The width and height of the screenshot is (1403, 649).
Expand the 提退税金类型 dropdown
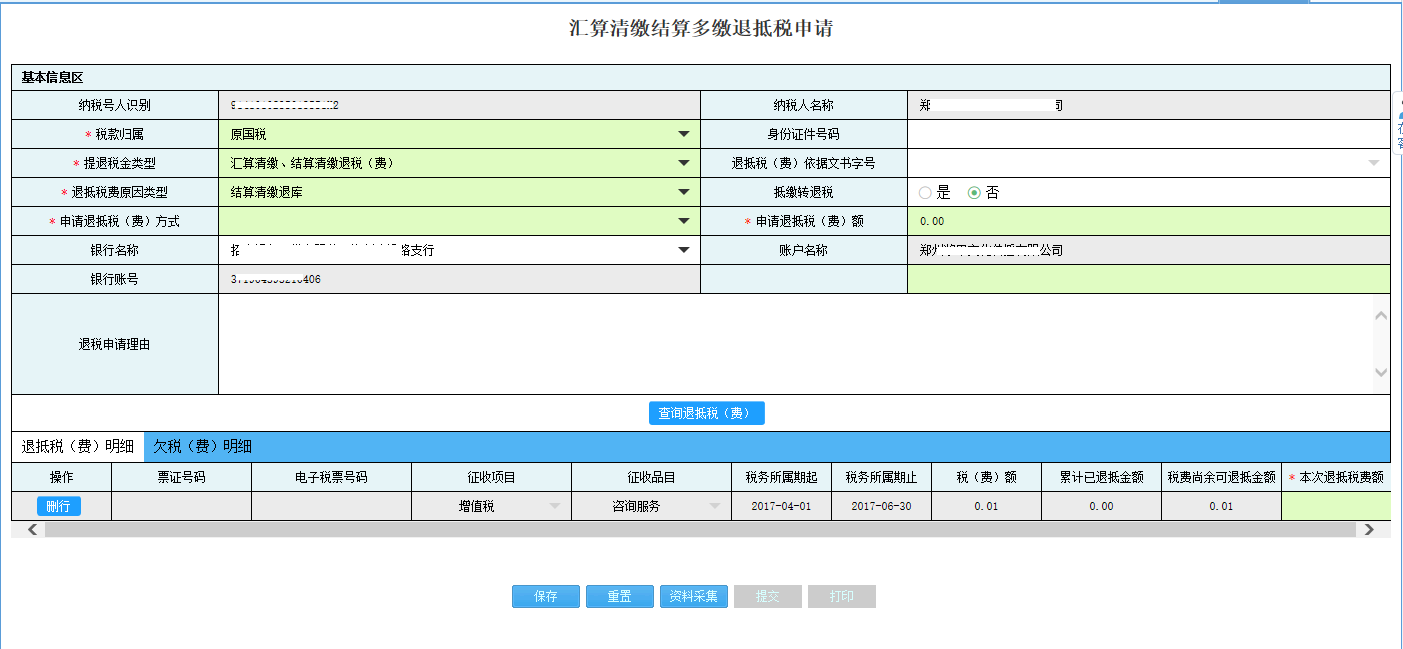(x=684, y=162)
